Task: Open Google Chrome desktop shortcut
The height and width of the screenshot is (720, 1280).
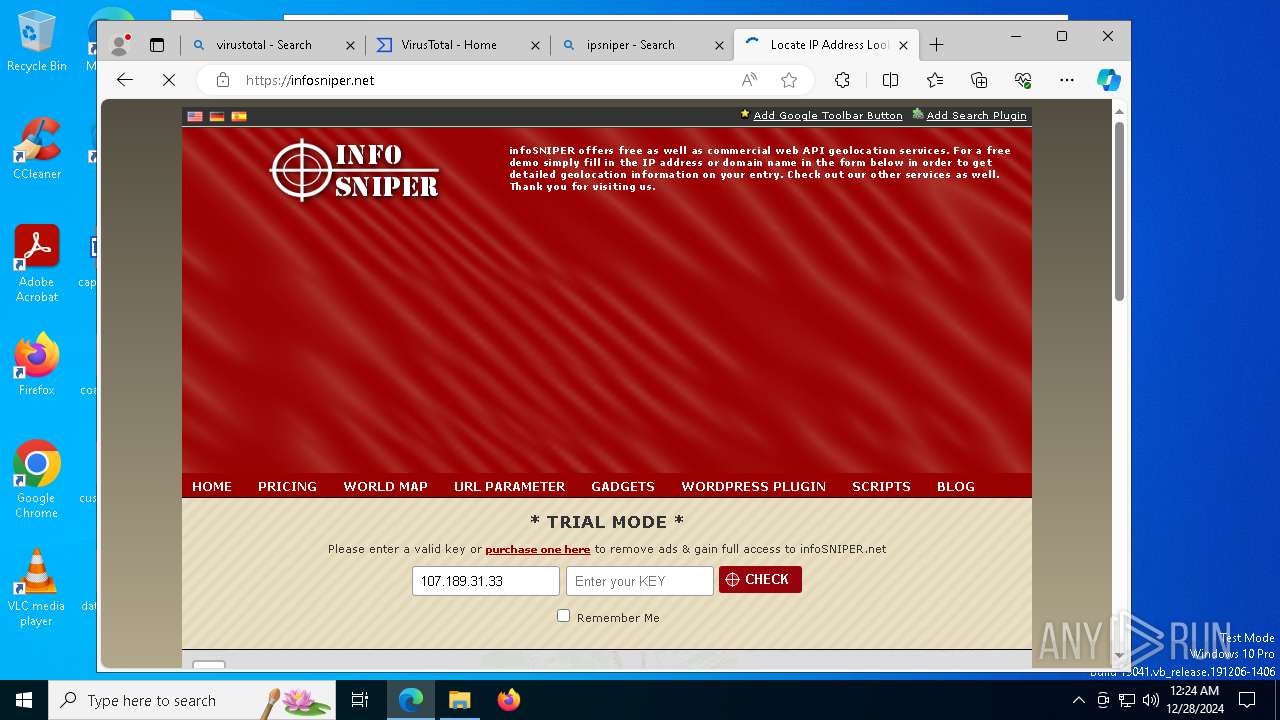Action: point(36,479)
